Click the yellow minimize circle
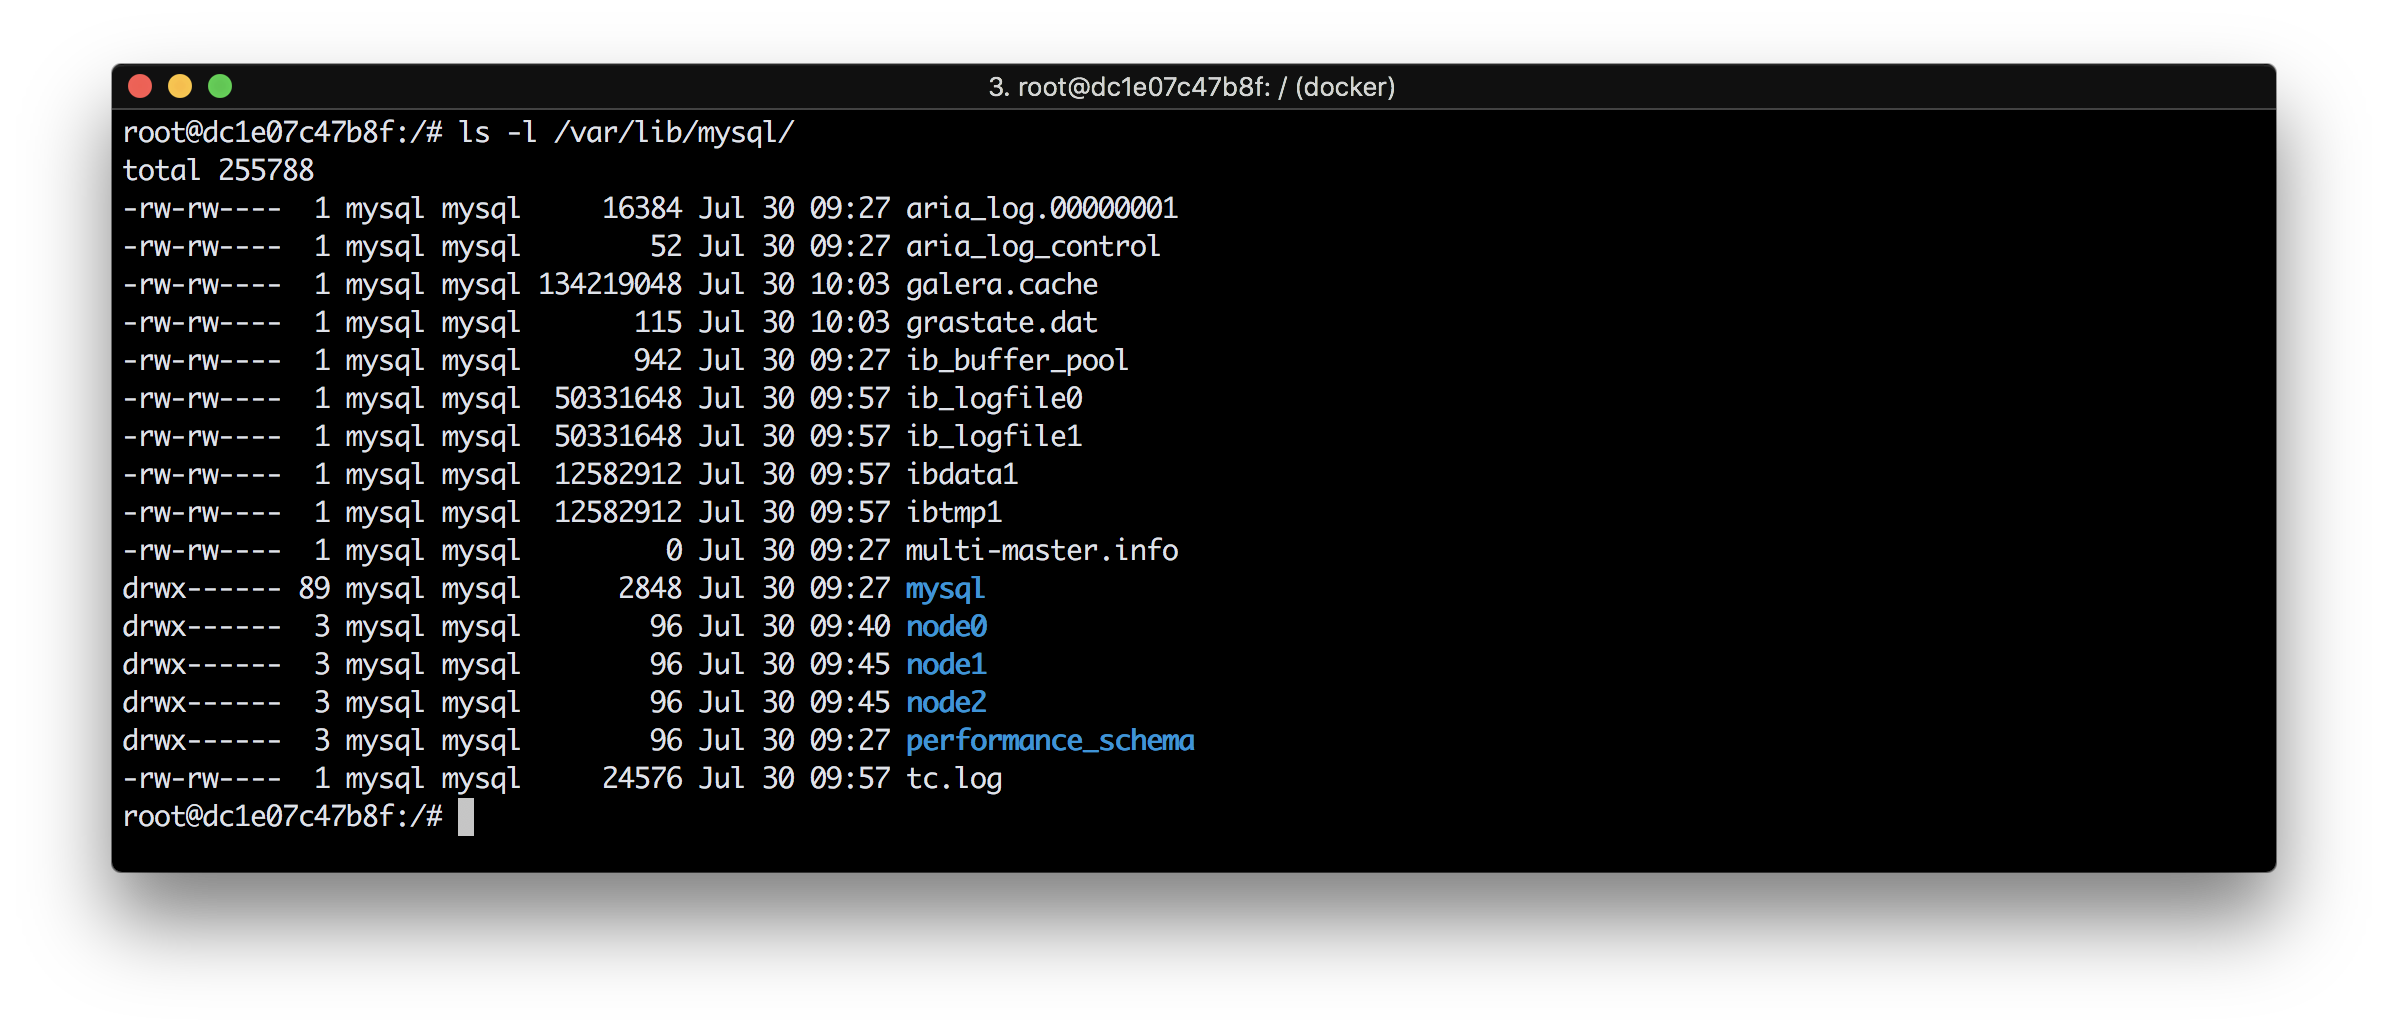Viewport: 2388px width, 1032px height. tap(179, 86)
